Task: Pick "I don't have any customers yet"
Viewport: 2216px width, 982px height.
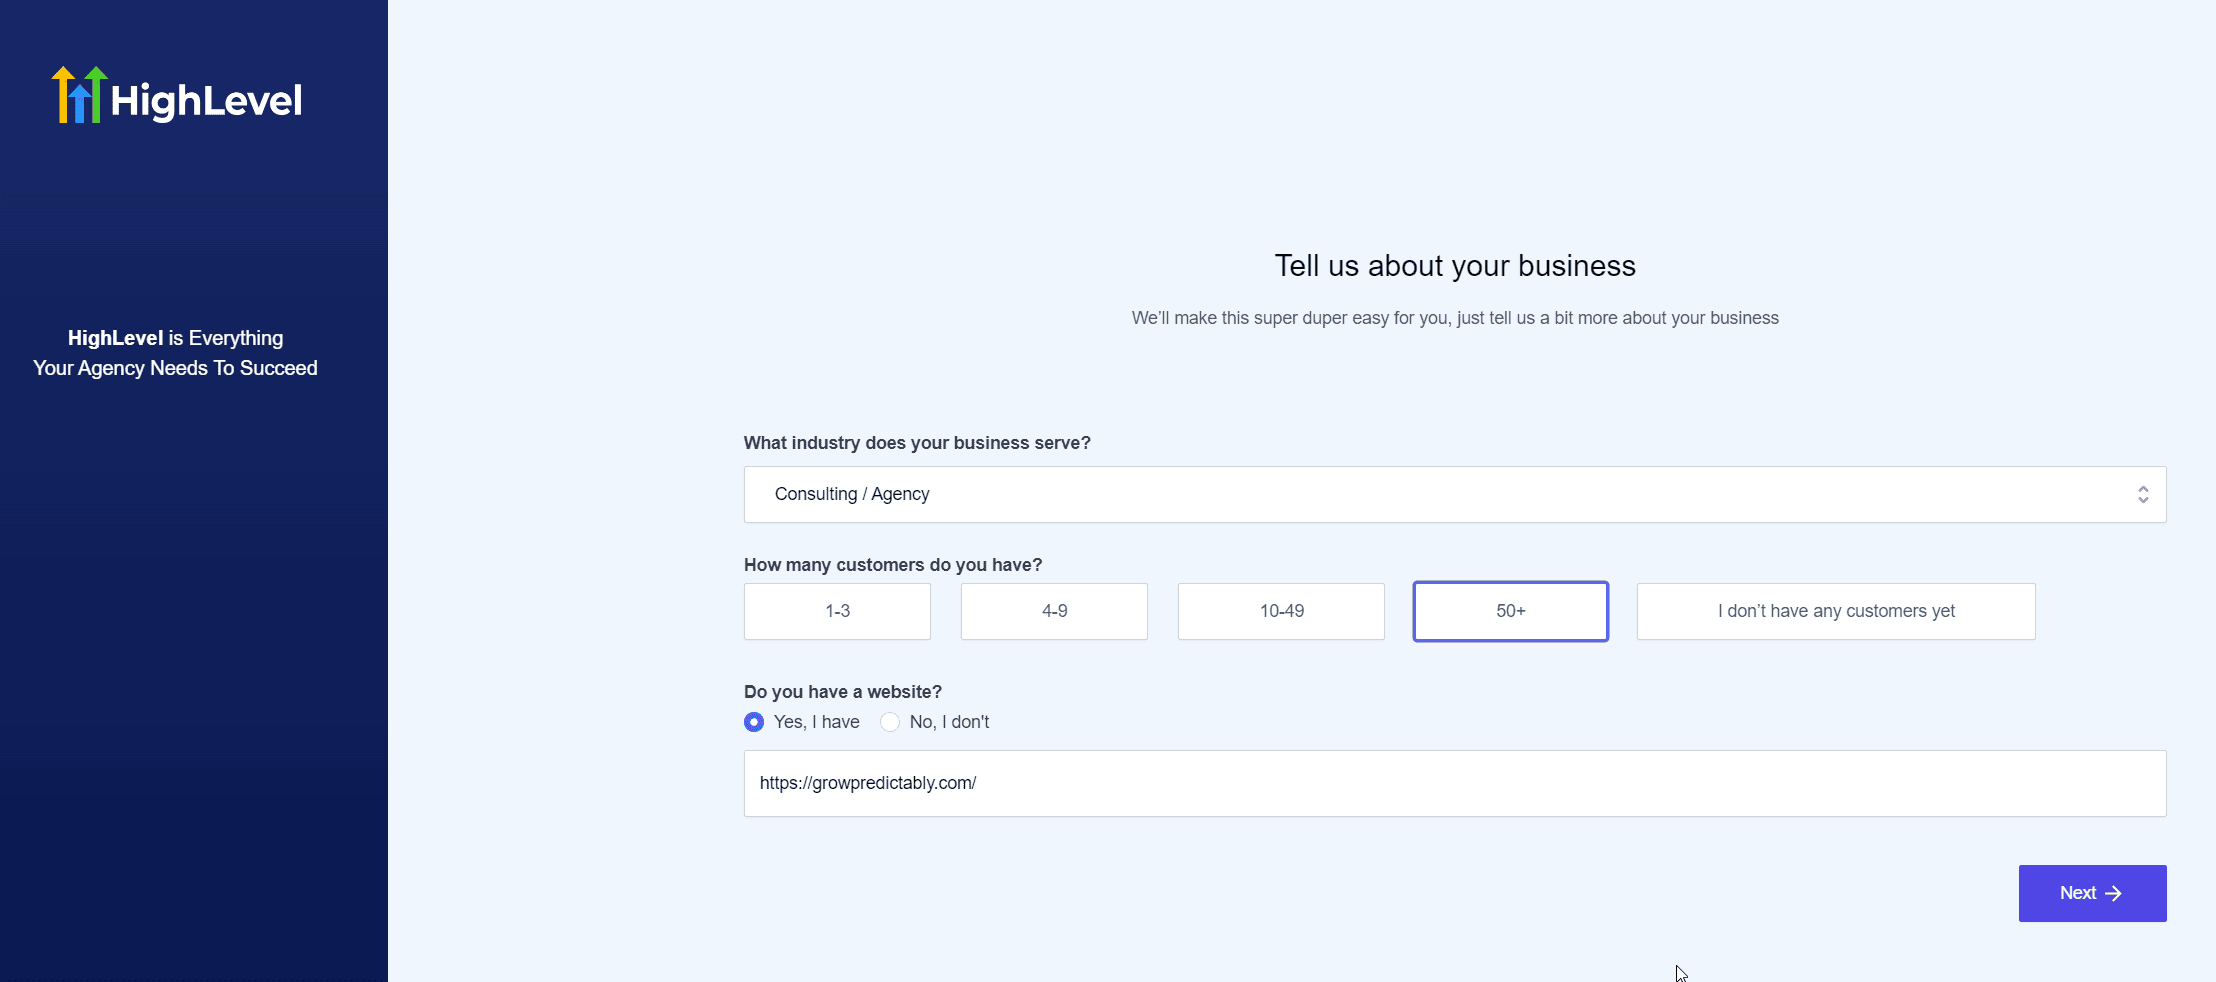Action: pyautogui.click(x=1836, y=611)
